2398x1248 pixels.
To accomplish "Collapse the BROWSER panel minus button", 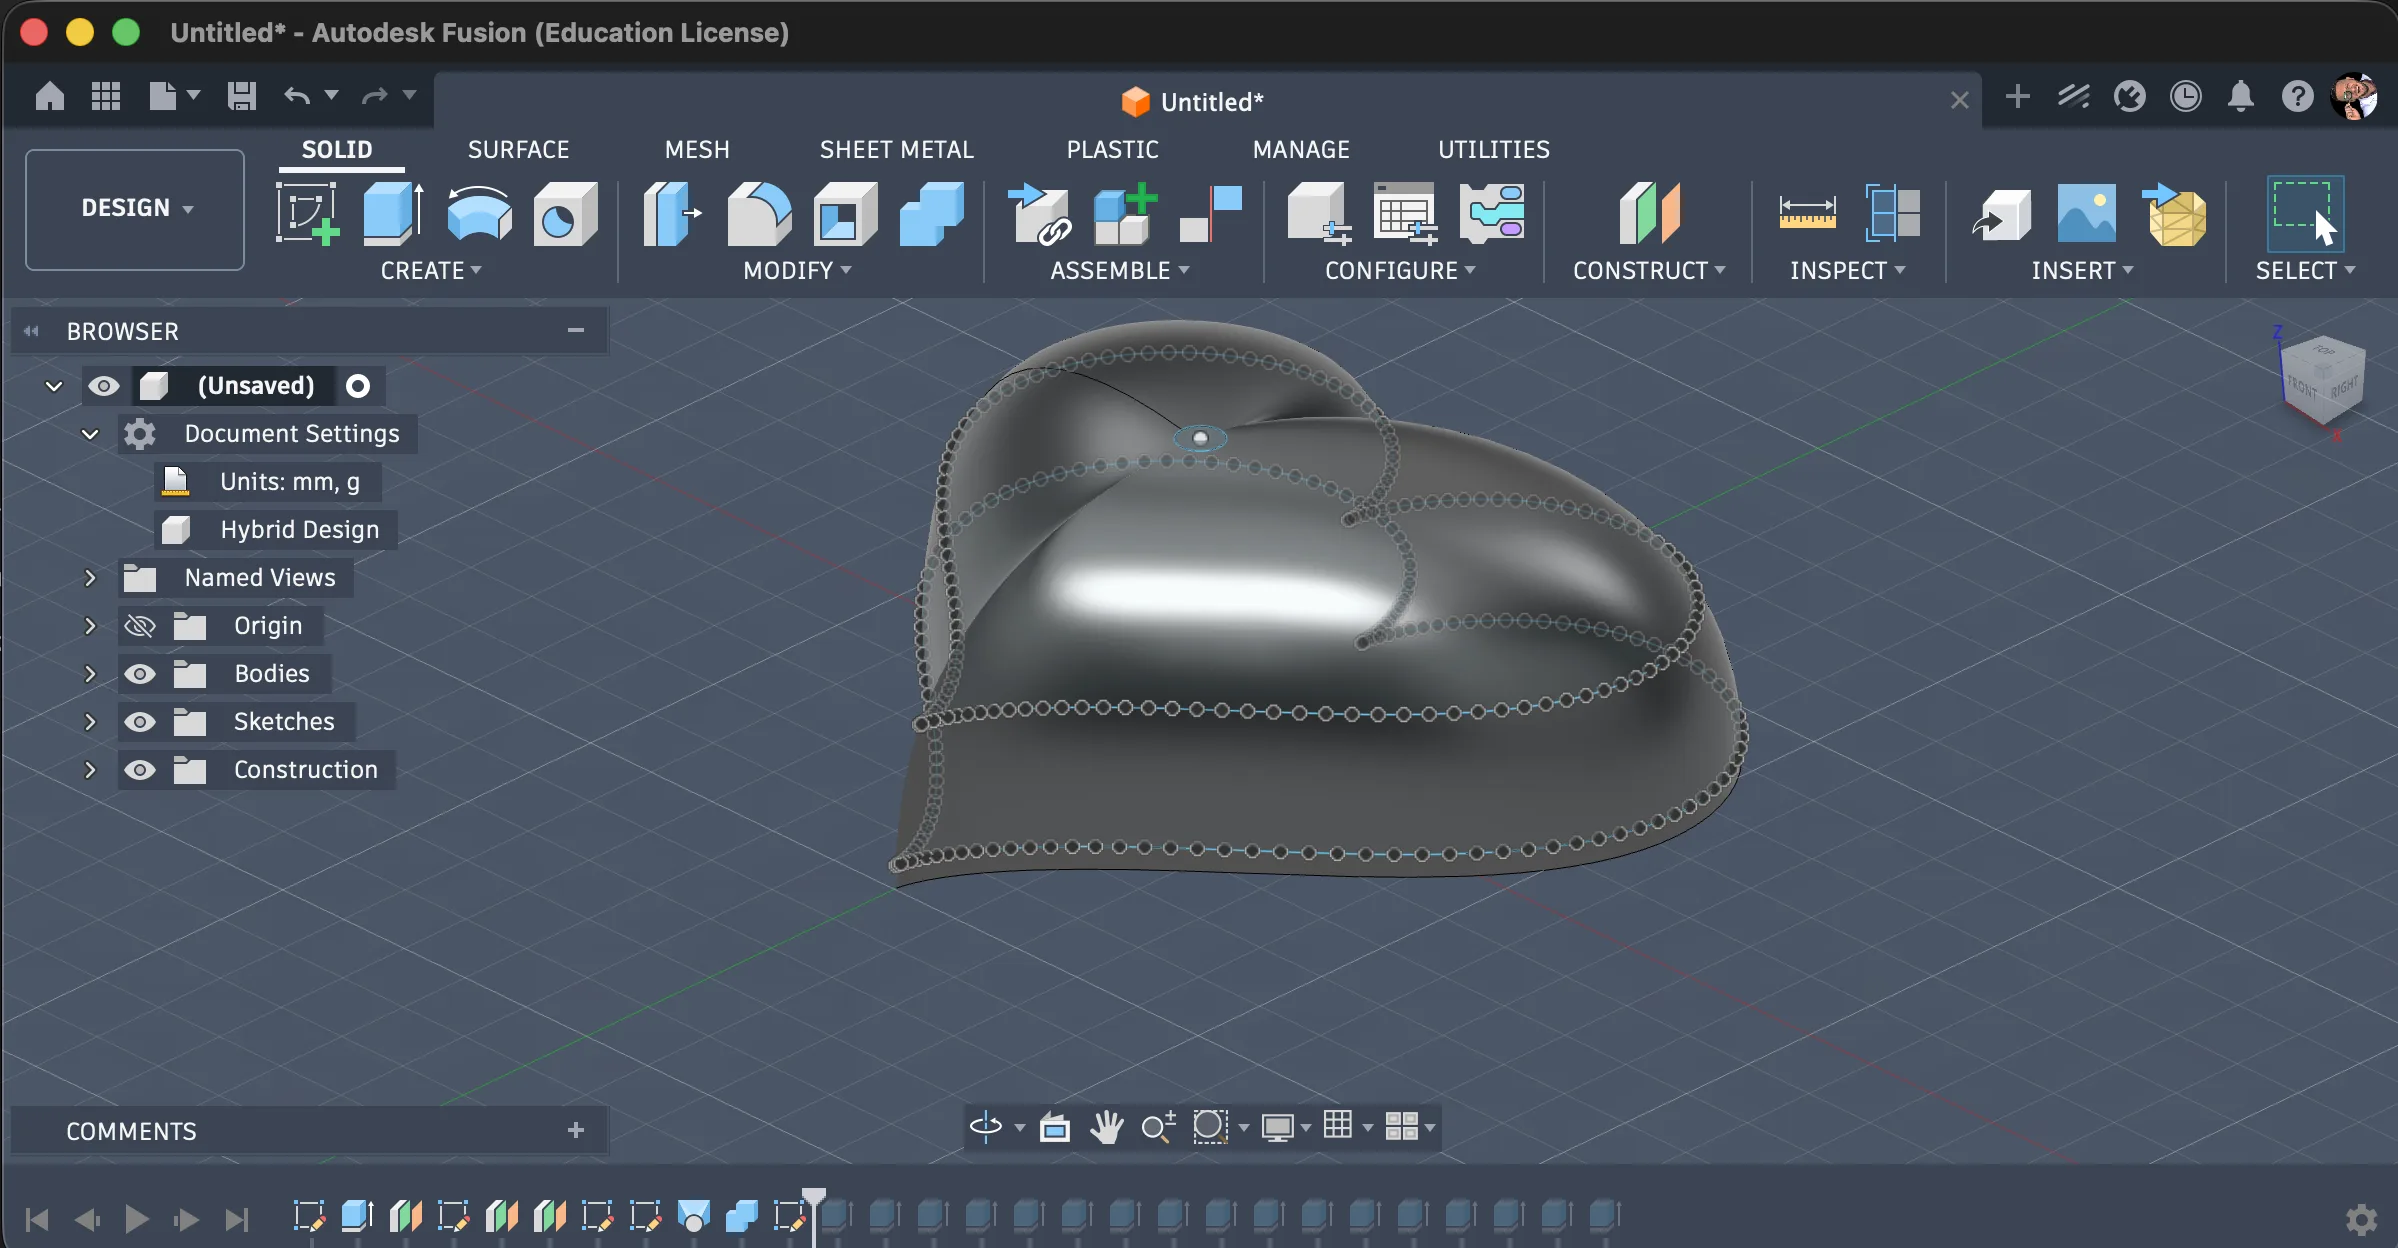I will [x=575, y=330].
